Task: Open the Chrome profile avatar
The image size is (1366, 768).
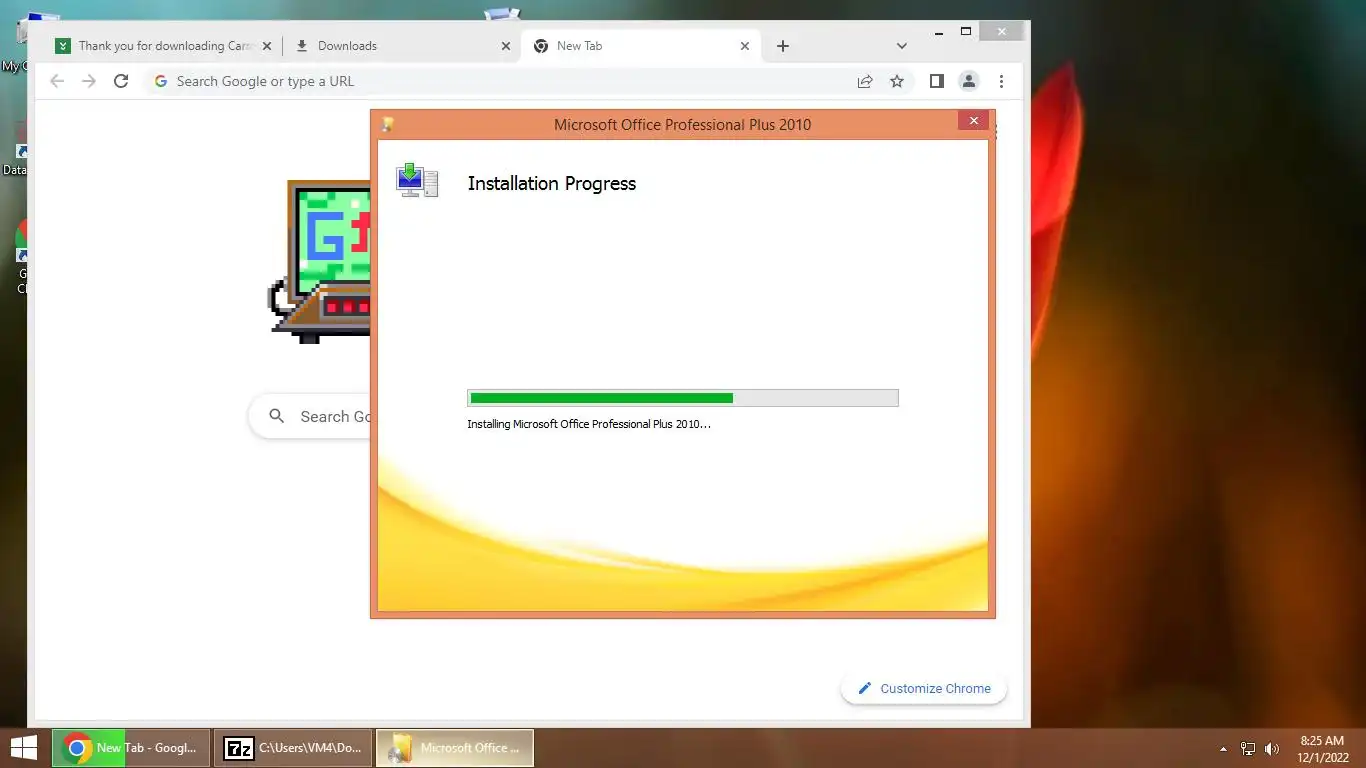Action: [968, 81]
